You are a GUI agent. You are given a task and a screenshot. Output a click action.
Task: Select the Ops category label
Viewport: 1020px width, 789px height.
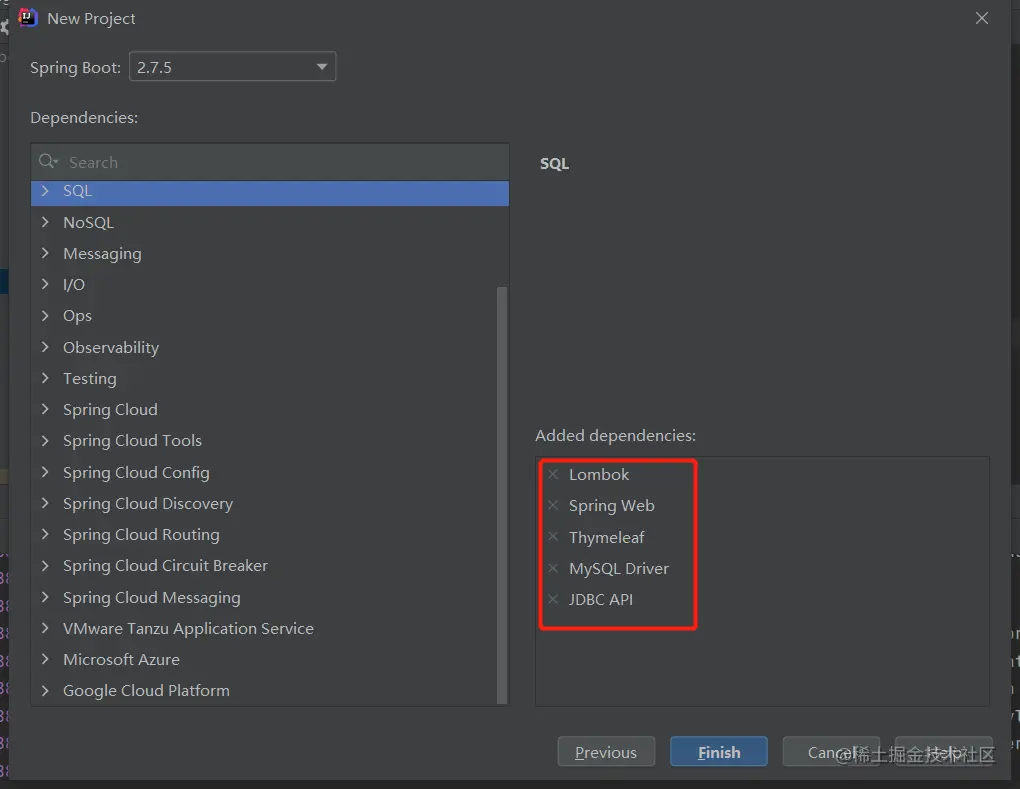tap(77, 316)
